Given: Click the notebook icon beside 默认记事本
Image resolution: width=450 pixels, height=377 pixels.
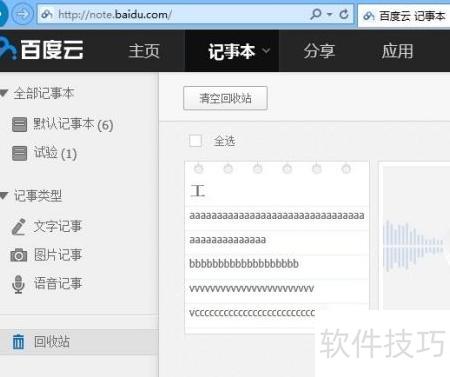Looking at the screenshot, I should [19, 125].
